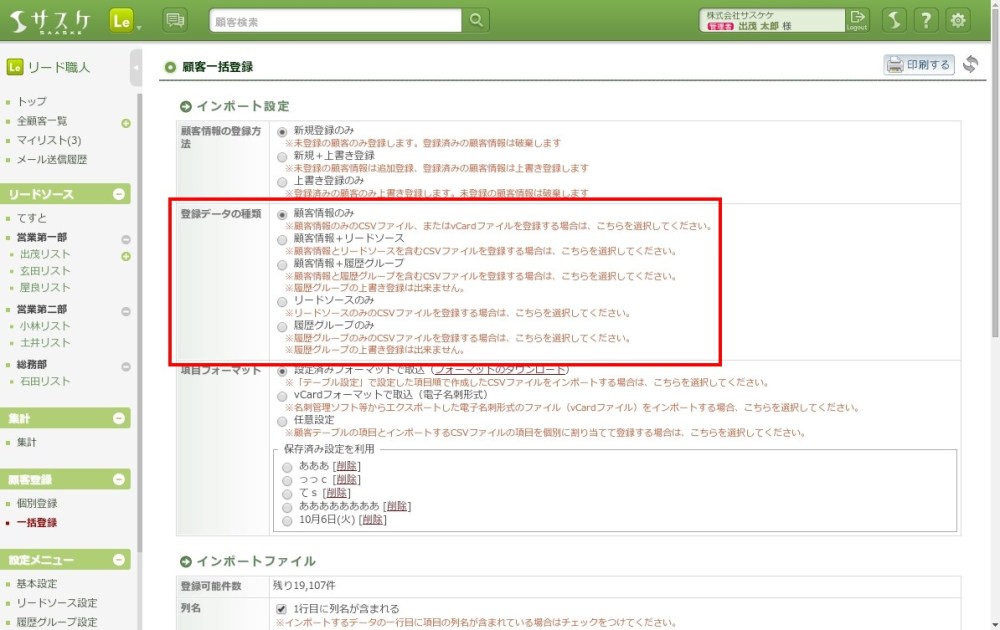Collapse the 営業第一部 group
1000x630 pixels.
[126, 239]
